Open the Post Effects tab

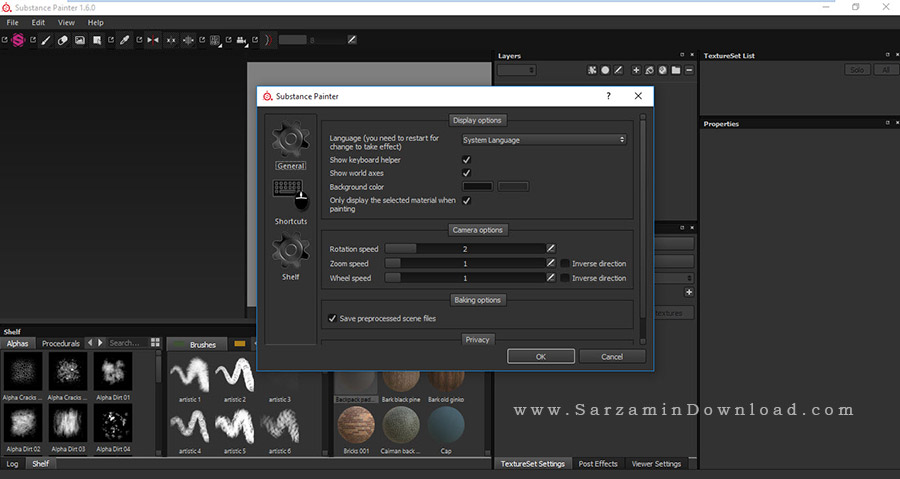tap(598, 464)
